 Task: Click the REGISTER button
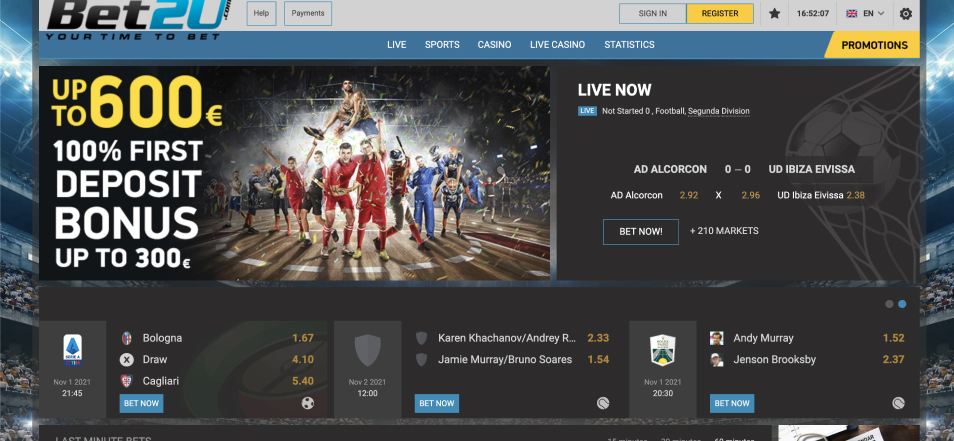point(720,13)
